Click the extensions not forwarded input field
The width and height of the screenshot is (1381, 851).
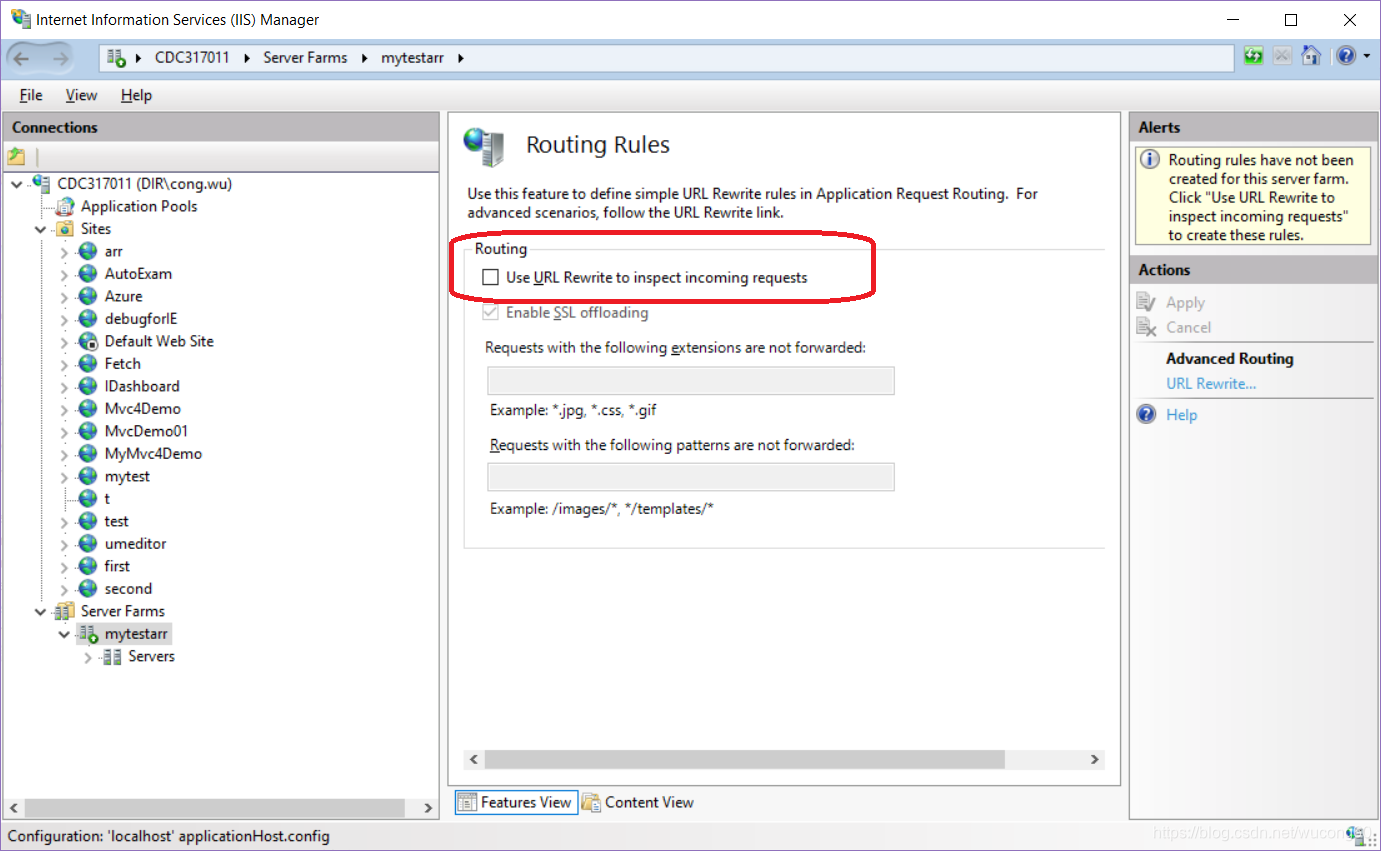coord(691,381)
